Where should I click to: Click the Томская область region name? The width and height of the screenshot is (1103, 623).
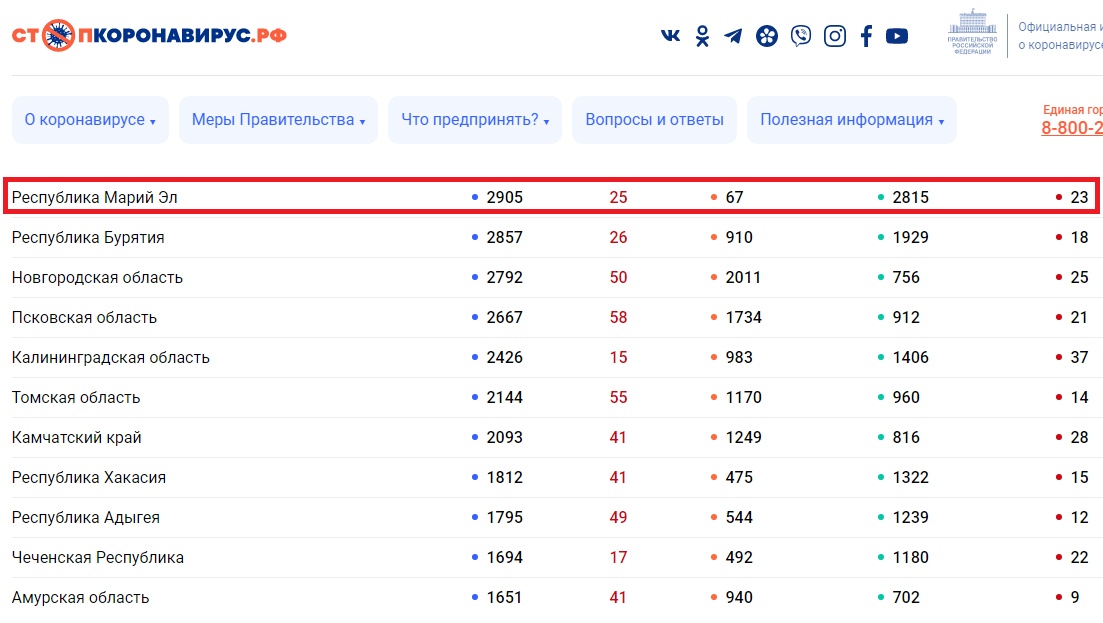click(76, 398)
